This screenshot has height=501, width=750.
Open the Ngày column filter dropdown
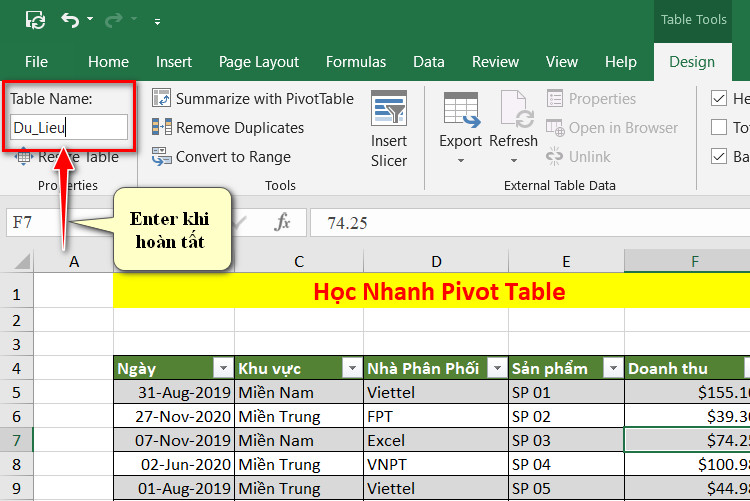tap(223, 368)
